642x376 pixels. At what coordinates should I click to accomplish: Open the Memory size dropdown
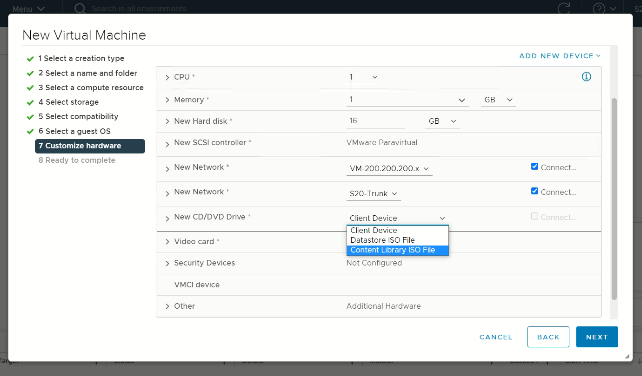click(x=407, y=100)
